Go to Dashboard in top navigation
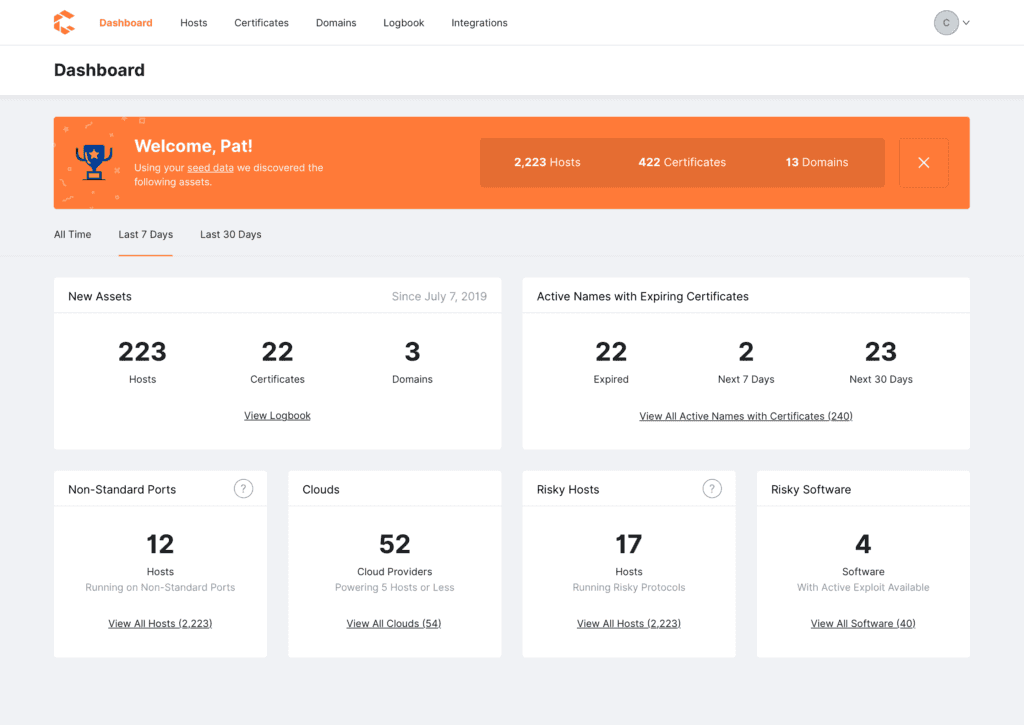Image resolution: width=1024 pixels, height=725 pixels. click(126, 23)
